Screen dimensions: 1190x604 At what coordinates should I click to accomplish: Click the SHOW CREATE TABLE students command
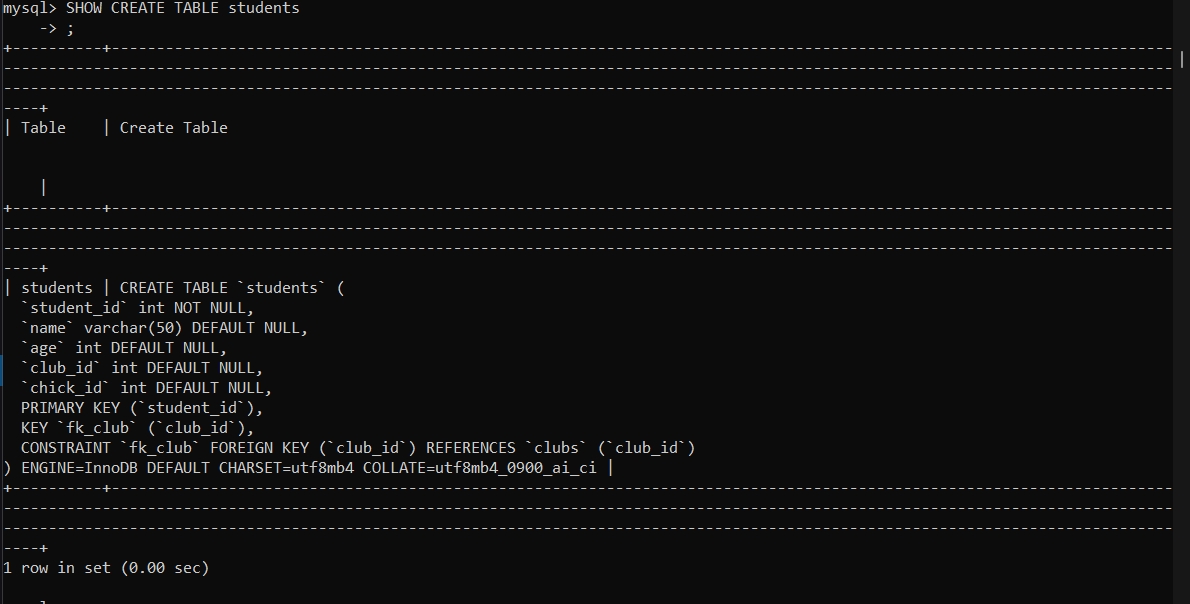pos(182,8)
